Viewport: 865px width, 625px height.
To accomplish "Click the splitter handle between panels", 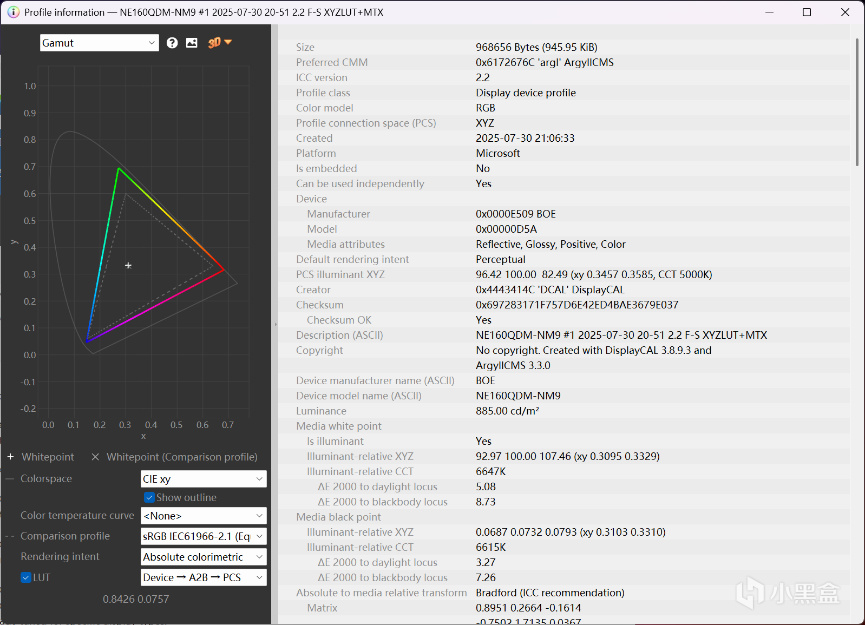I will click(x=275, y=324).
